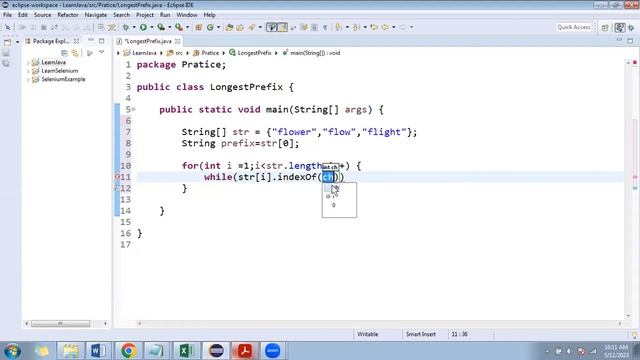The image size is (640, 360).
Task: Click the Coverage launch icon
Action: 161,27
